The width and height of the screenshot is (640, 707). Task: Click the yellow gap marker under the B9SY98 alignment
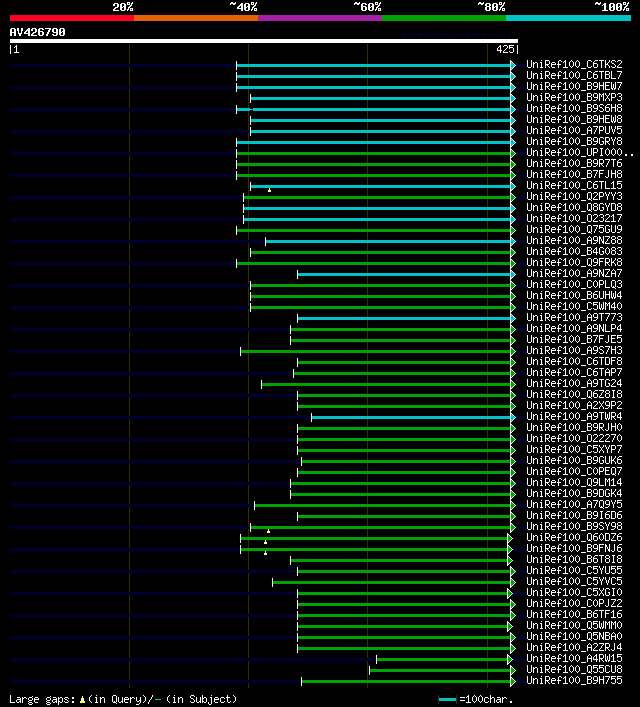pos(268,531)
